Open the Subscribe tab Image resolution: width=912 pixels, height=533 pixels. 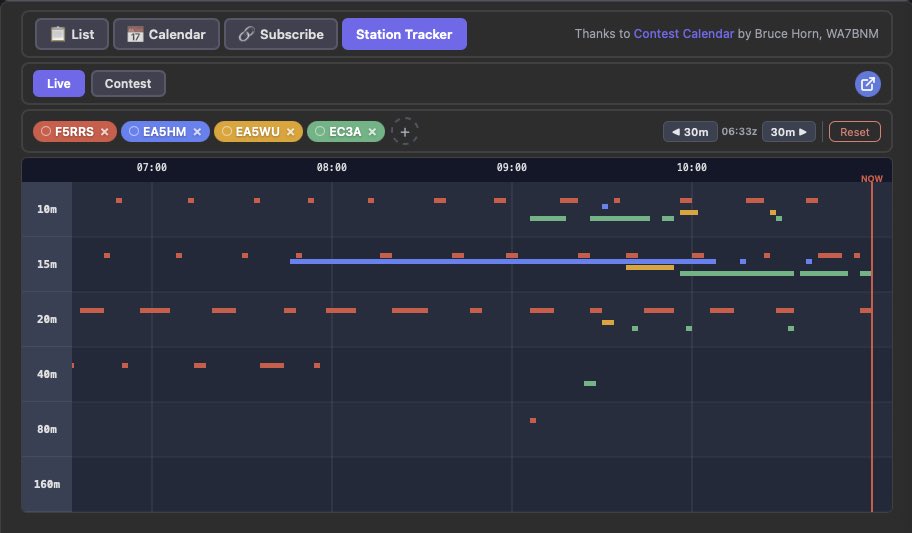click(x=281, y=34)
